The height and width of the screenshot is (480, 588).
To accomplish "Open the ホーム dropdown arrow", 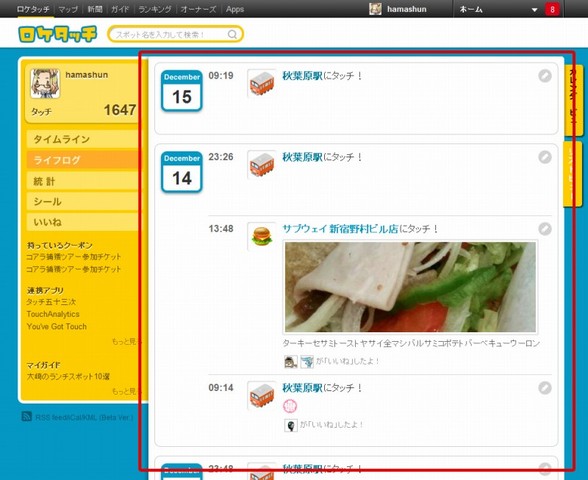I will (x=534, y=10).
